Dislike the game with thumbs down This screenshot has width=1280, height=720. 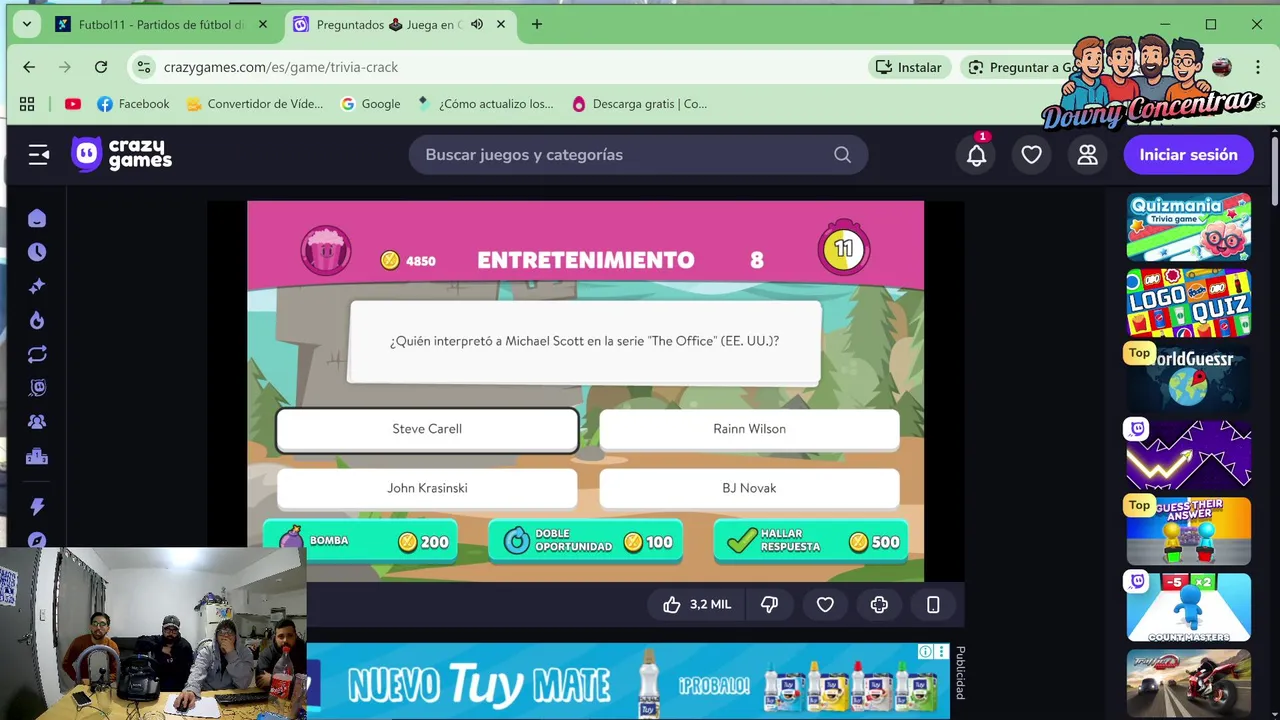pos(769,605)
